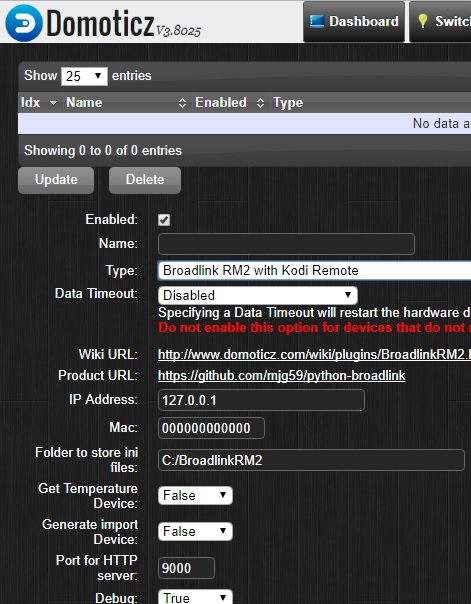Click the Port for HTTP server field
This screenshot has width=471, height=604.
(x=186, y=568)
